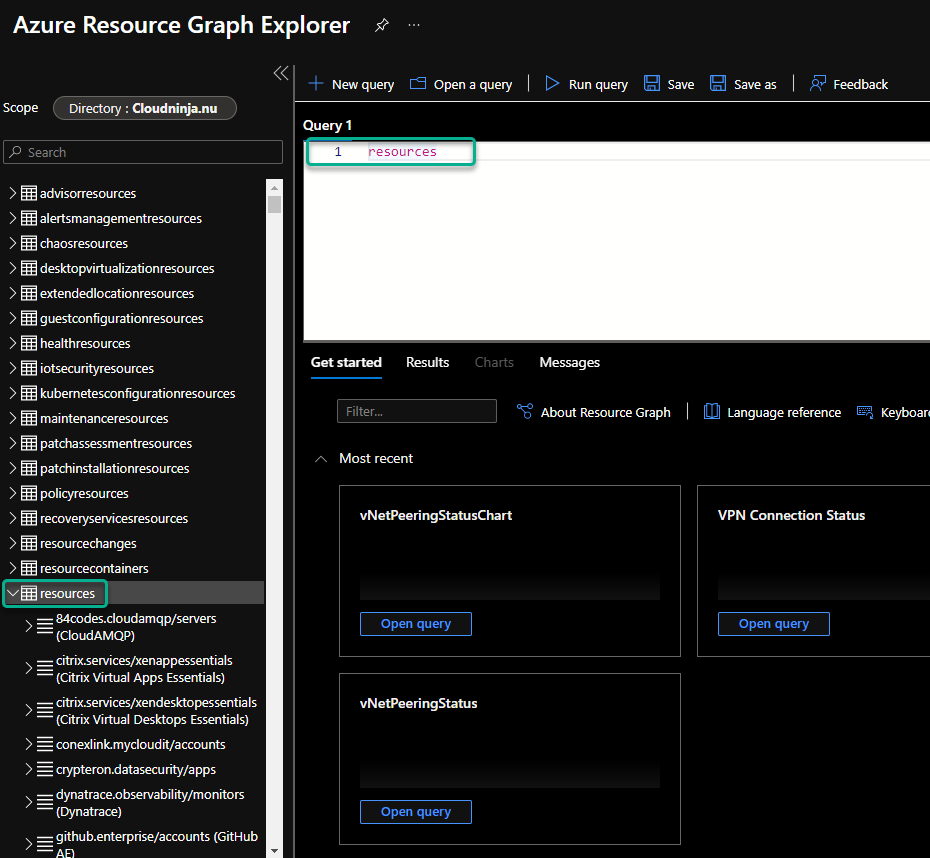This screenshot has width=930, height=858.
Task: Click the list icon beside conexlink.mycloudit/accounts
Action: point(45,744)
